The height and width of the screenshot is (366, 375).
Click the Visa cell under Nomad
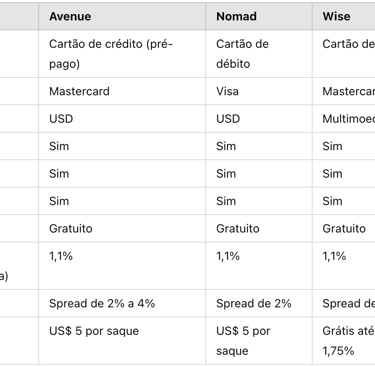(x=259, y=91)
